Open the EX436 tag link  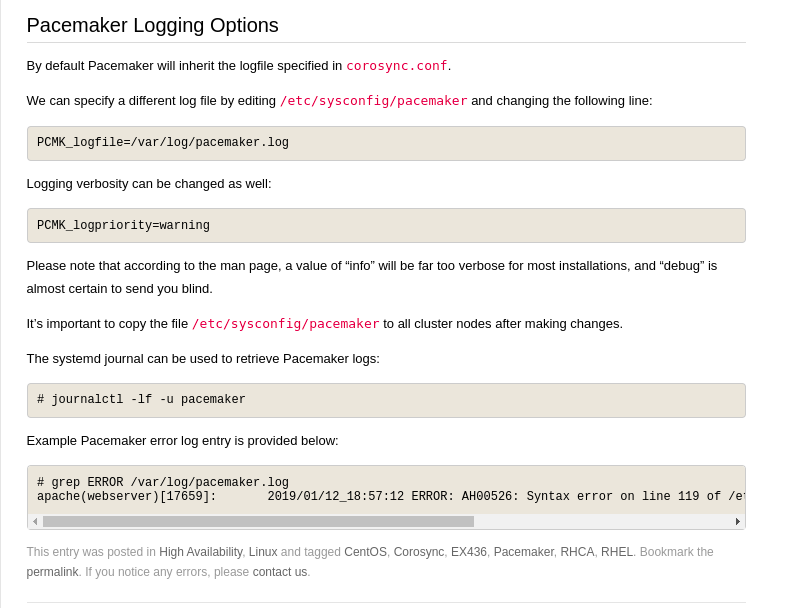[x=469, y=552]
